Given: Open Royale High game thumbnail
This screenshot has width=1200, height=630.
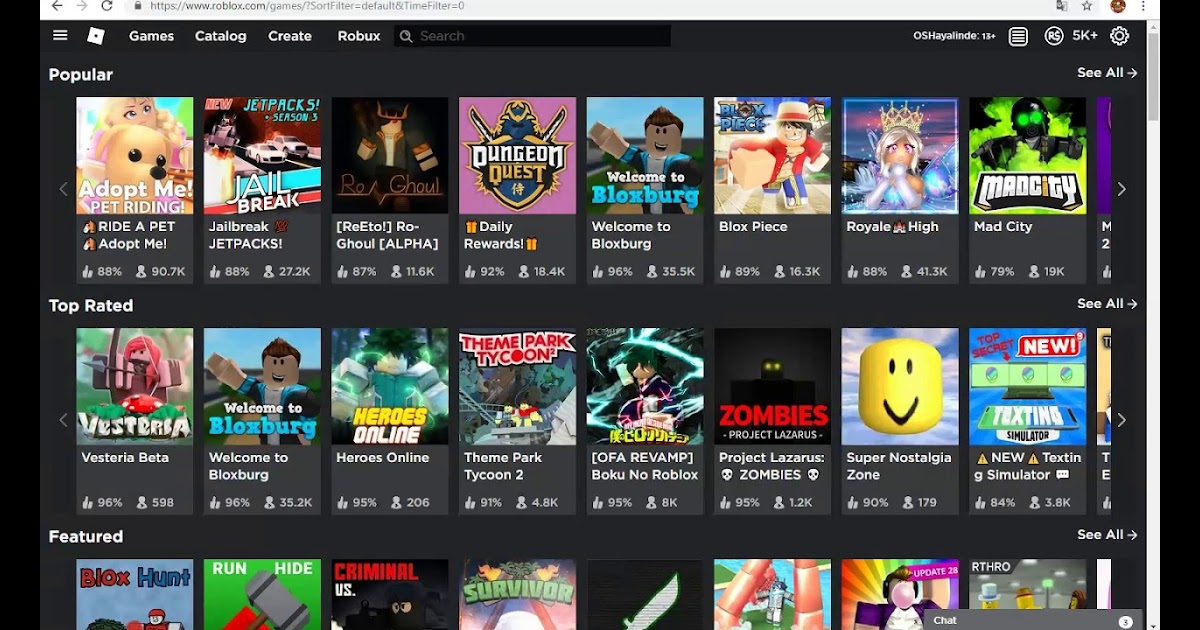Looking at the screenshot, I should coord(900,155).
